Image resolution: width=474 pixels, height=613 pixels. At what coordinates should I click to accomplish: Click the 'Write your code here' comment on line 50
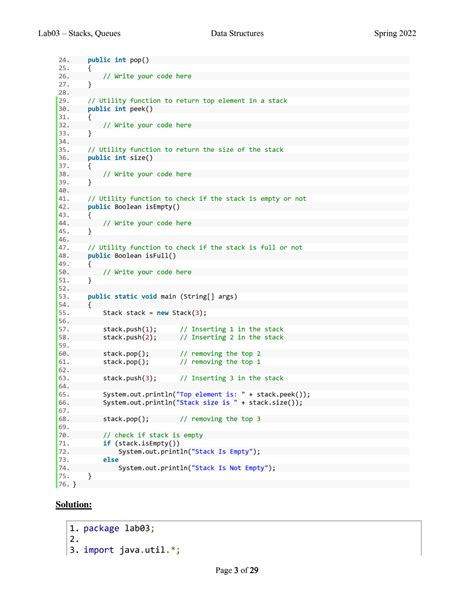[147, 272]
